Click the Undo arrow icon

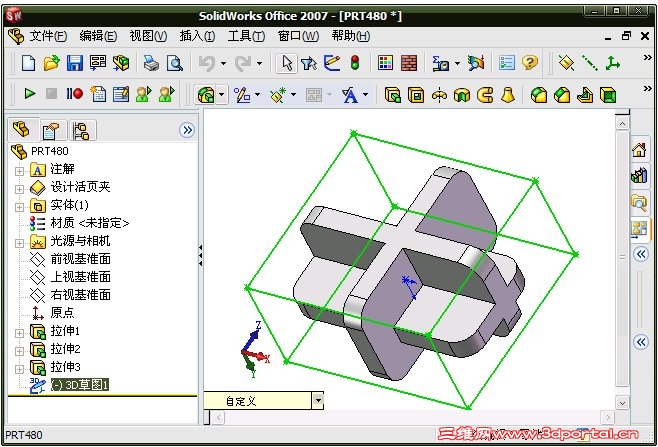click(207, 63)
